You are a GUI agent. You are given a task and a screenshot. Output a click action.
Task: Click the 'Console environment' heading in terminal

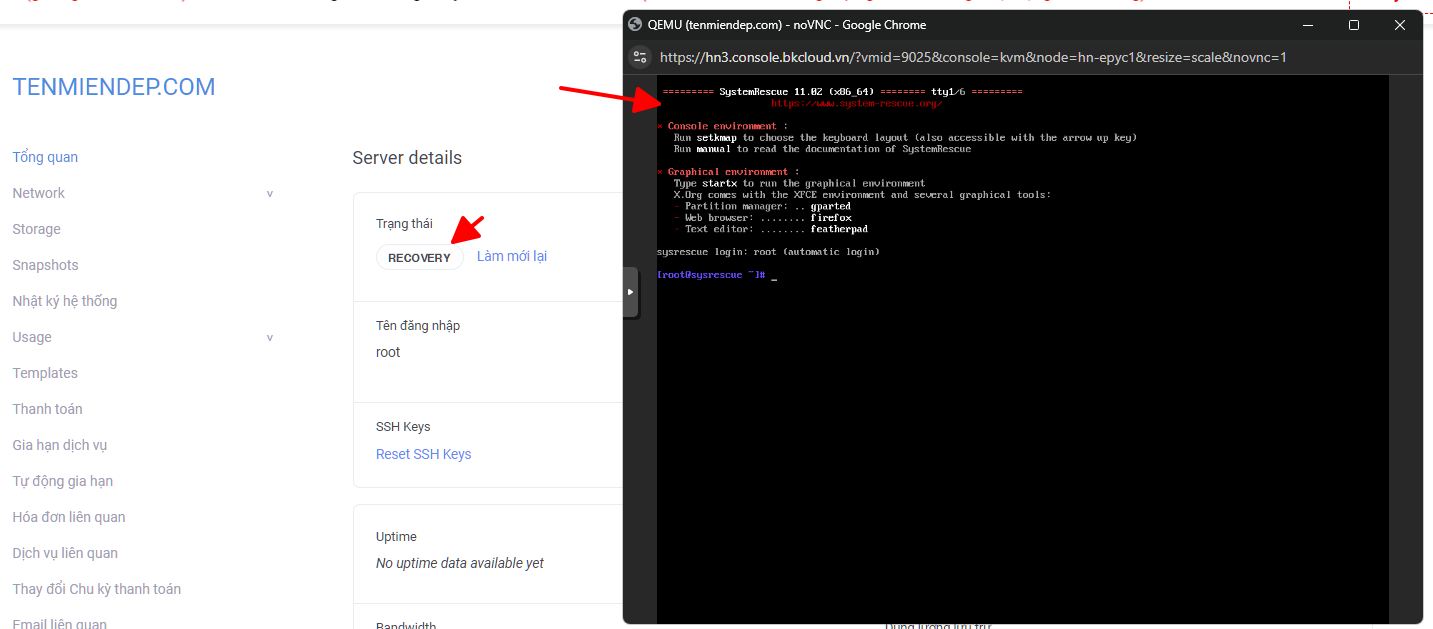pos(722,126)
